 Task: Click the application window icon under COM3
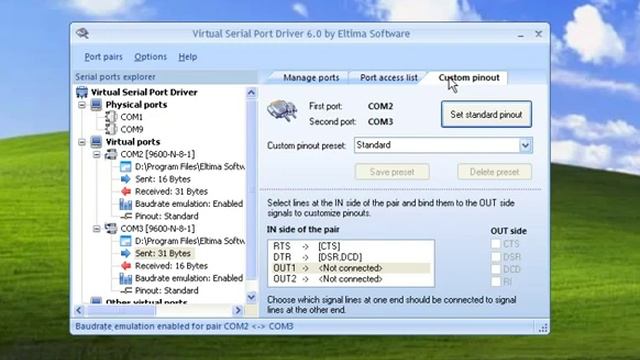click(126, 241)
